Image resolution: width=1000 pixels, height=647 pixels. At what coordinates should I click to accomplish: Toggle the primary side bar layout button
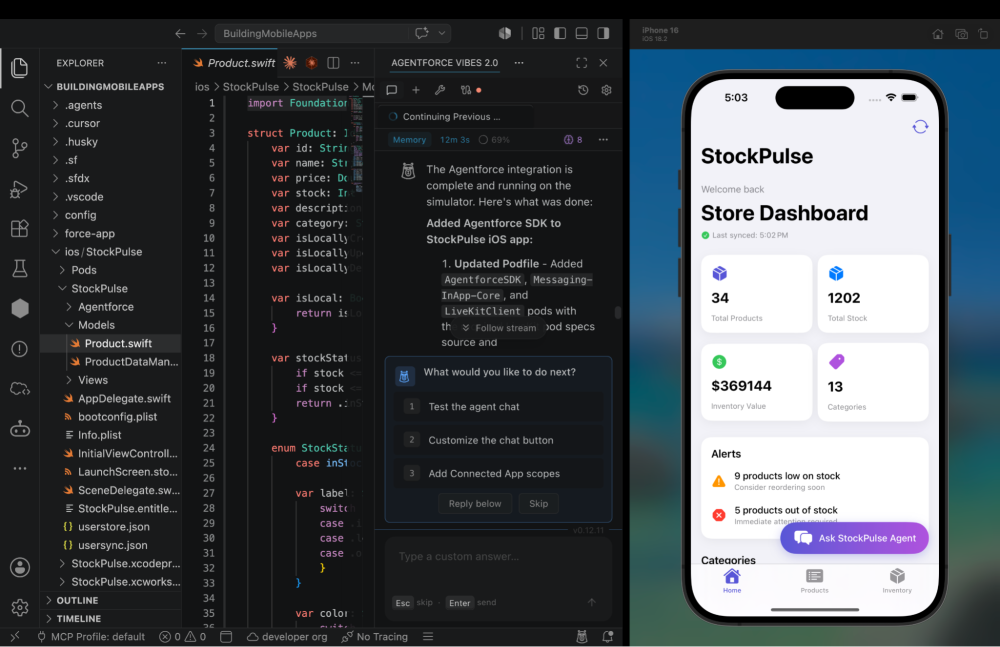pyautogui.click(x=560, y=33)
